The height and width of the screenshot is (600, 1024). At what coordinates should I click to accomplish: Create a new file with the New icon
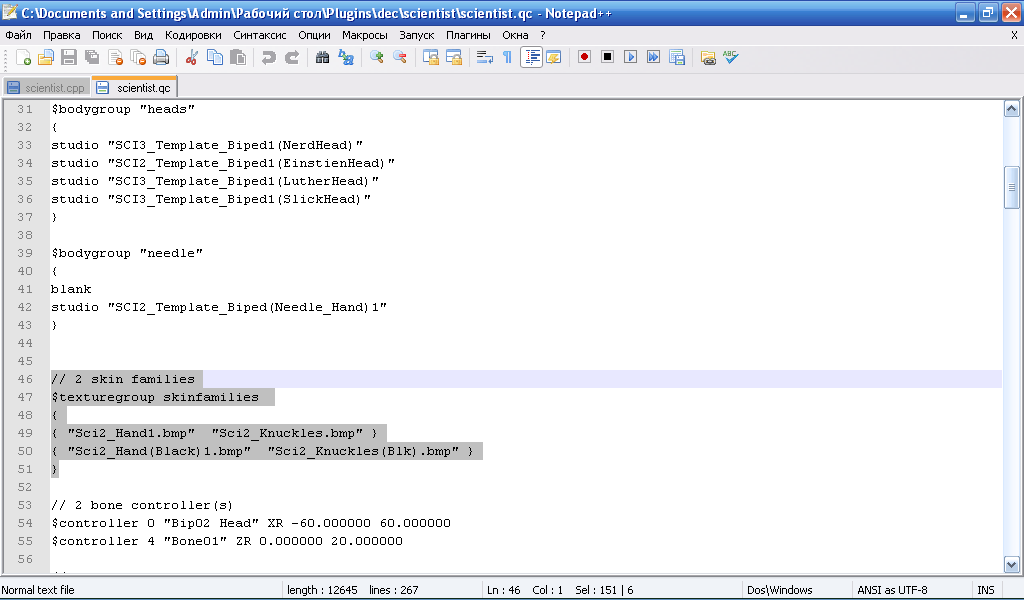[23, 57]
